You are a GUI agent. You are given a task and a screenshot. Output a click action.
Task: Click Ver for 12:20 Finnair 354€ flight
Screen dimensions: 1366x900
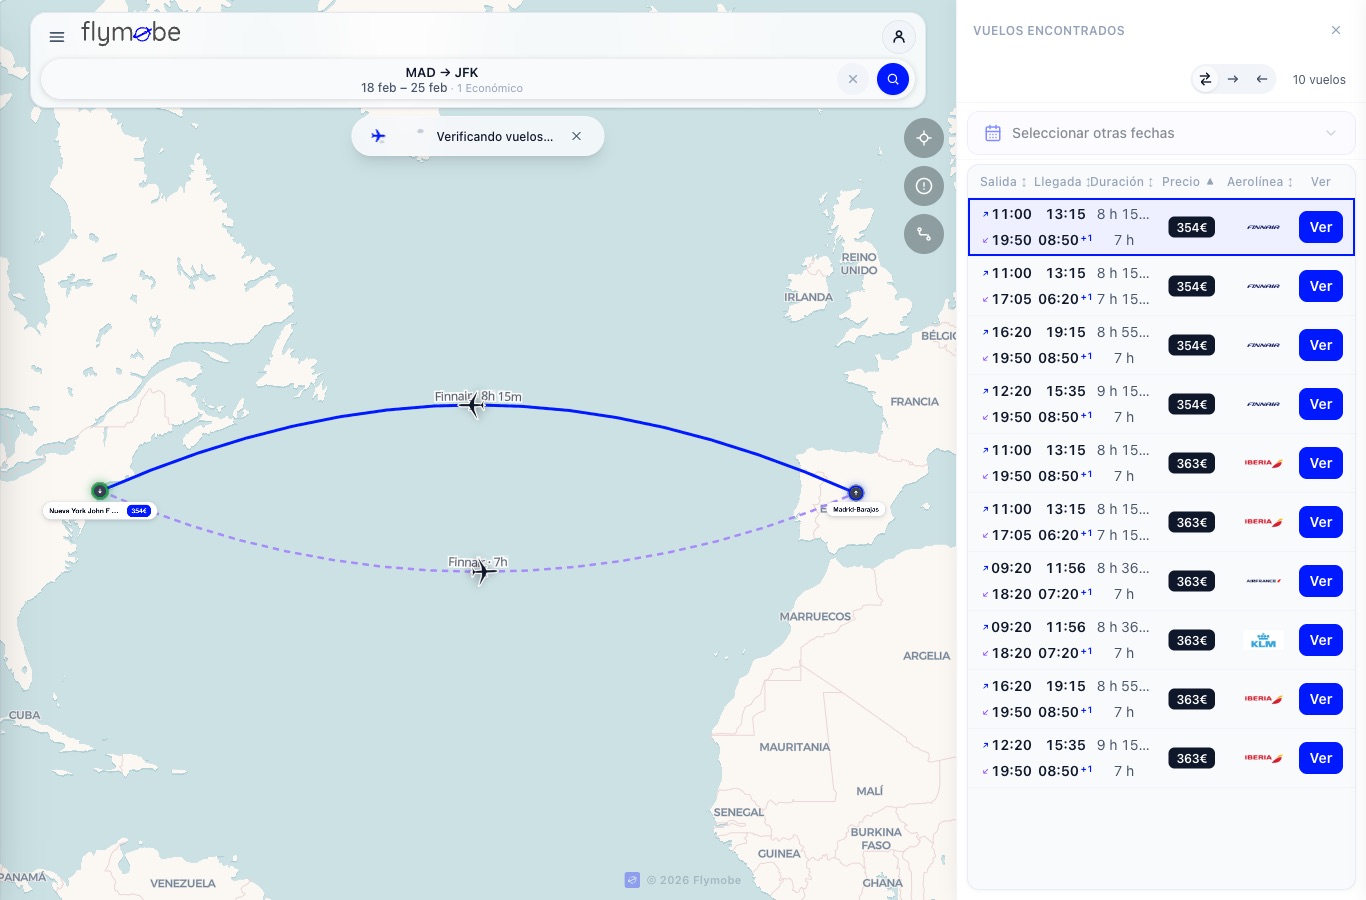tap(1321, 404)
